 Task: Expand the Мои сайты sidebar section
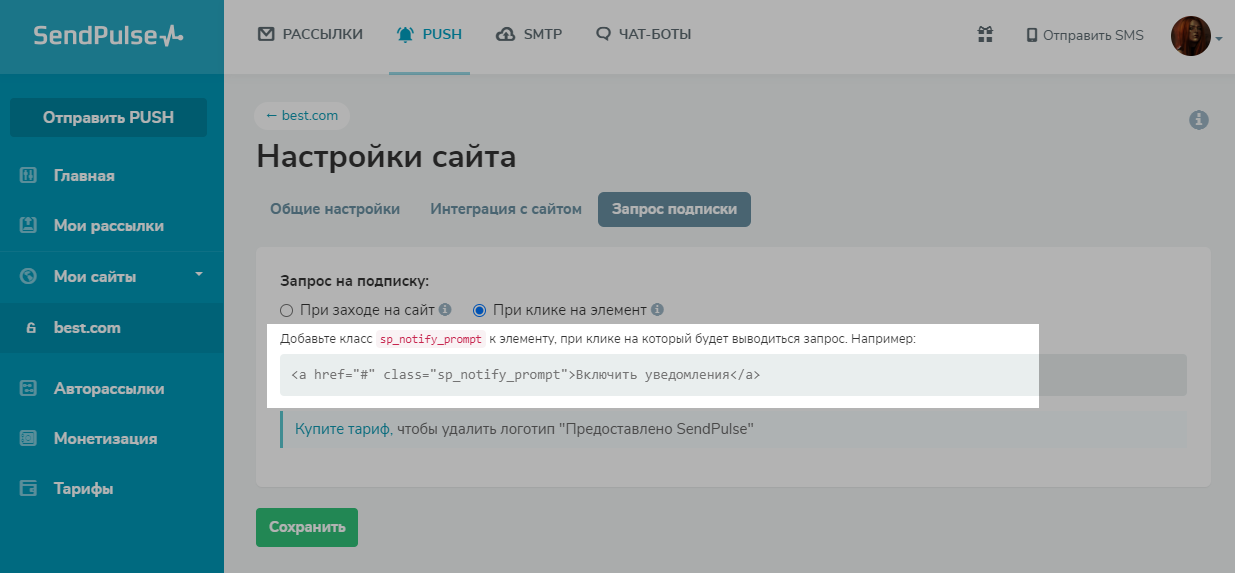[x=198, y=275]
